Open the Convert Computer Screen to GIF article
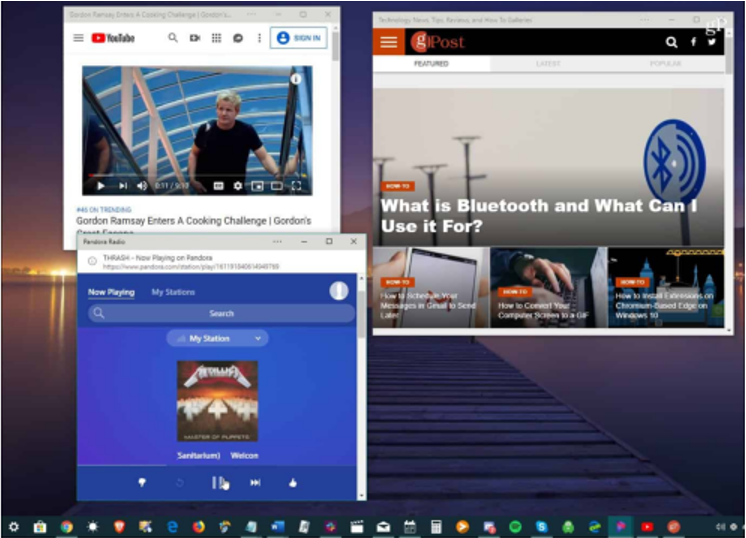The image size is (746, 538). coord(549,287)
